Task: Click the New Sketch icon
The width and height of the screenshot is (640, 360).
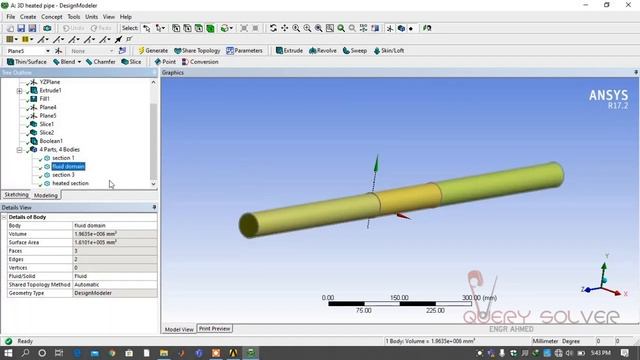Action: pos(122,51)
